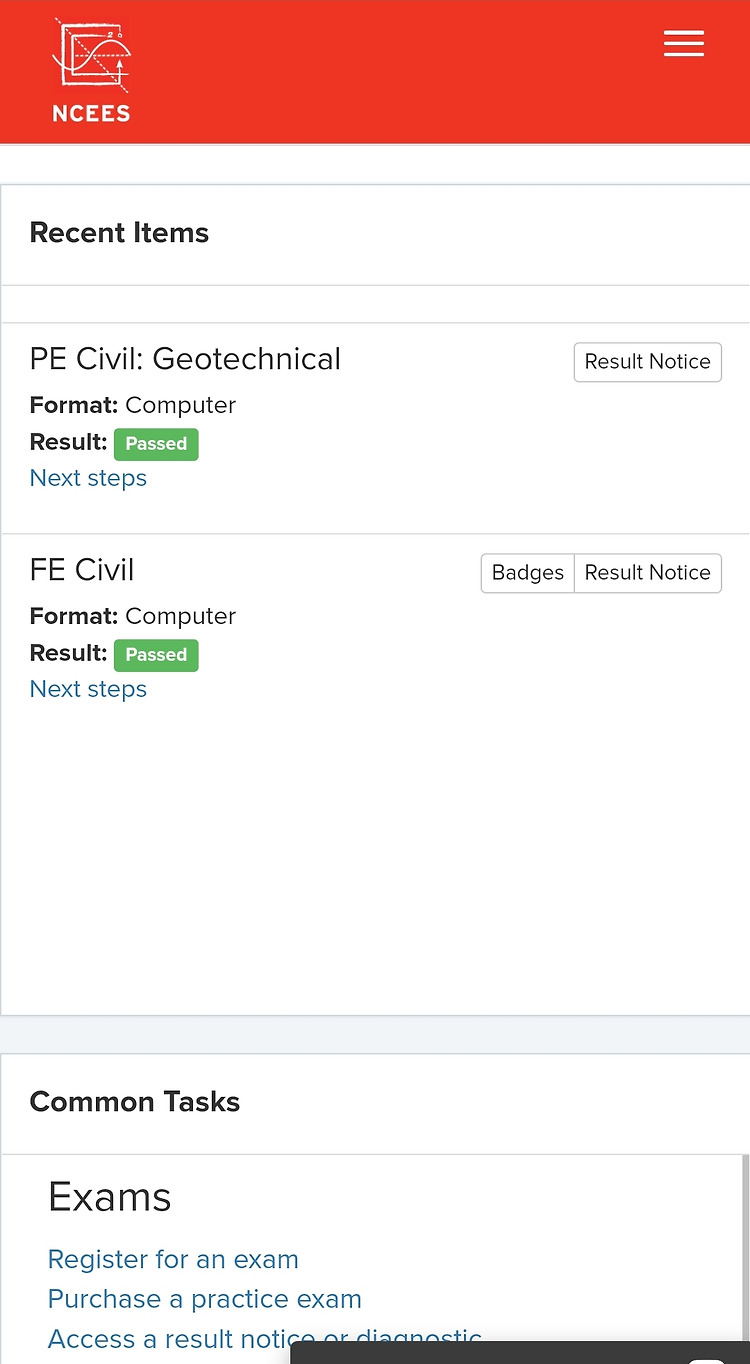Click the FE Civil exam title

click(x=82, y=570)
